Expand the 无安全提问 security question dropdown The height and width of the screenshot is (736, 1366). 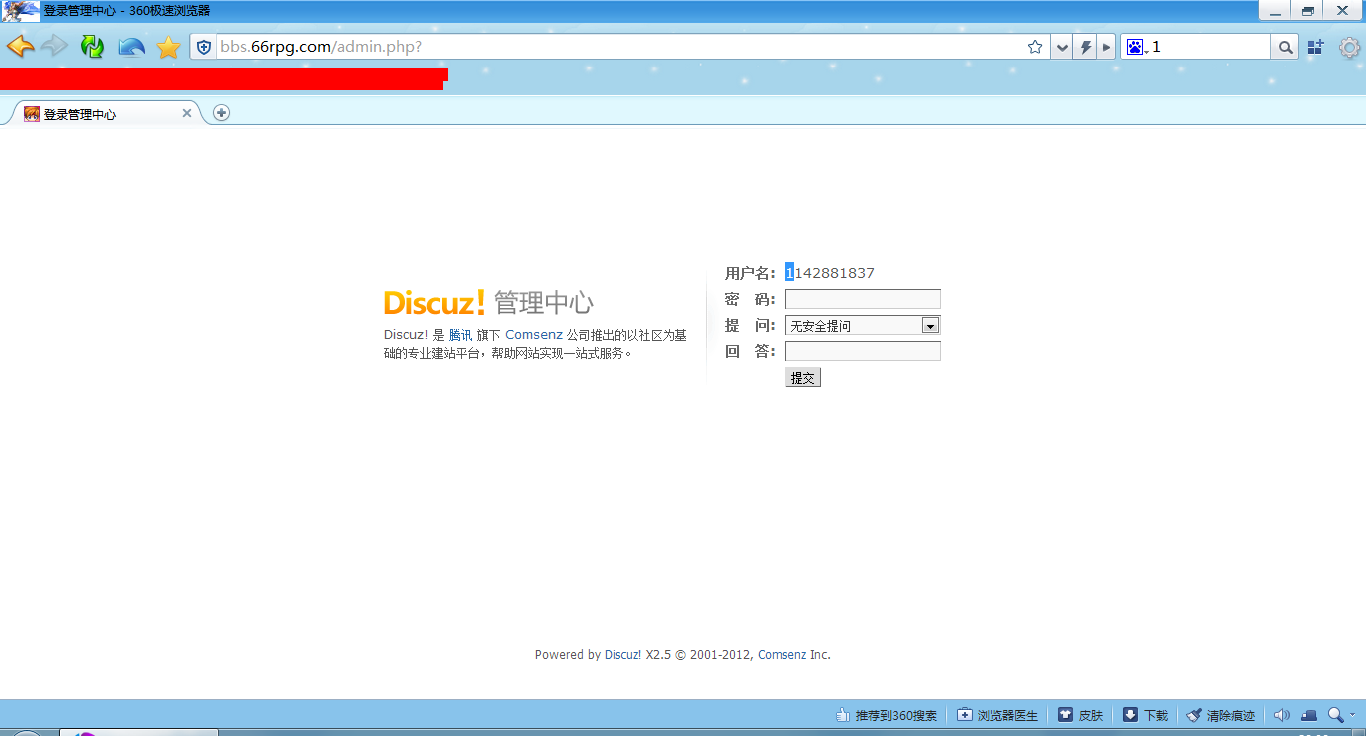863,325
